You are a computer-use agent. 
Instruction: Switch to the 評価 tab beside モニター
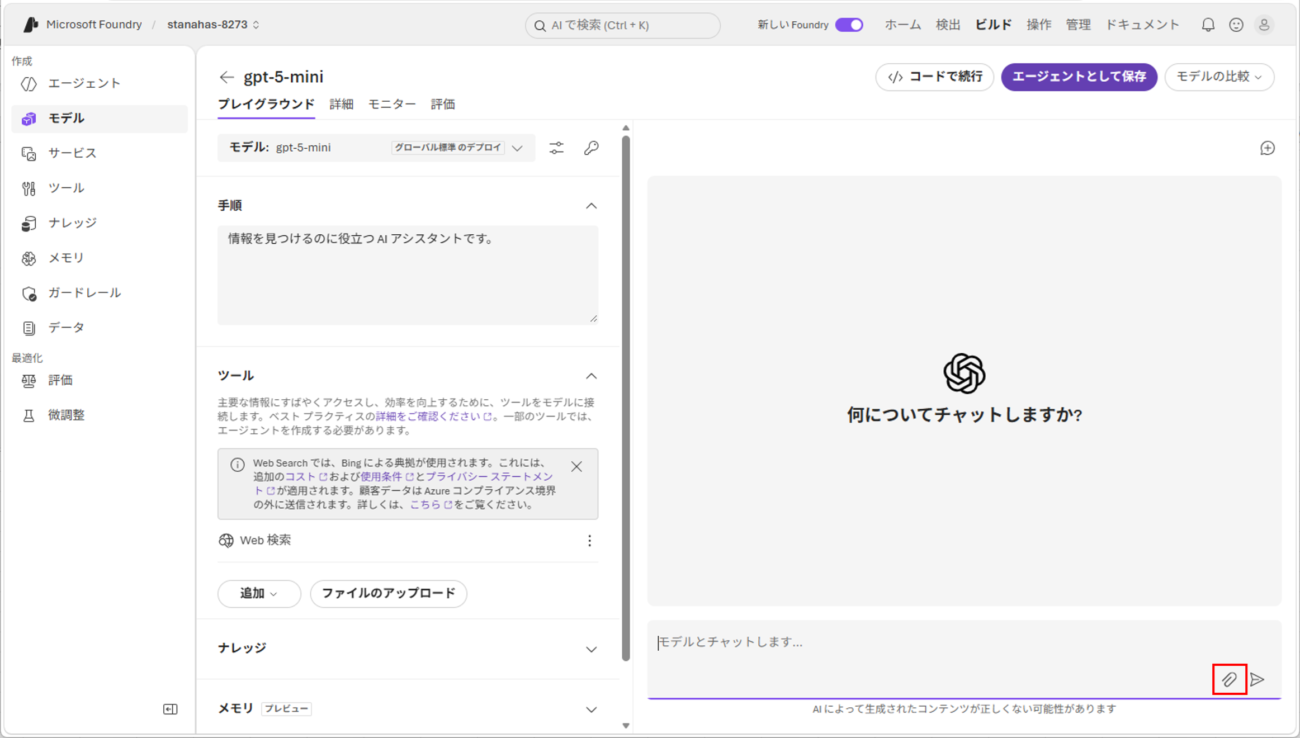[443, 104]
